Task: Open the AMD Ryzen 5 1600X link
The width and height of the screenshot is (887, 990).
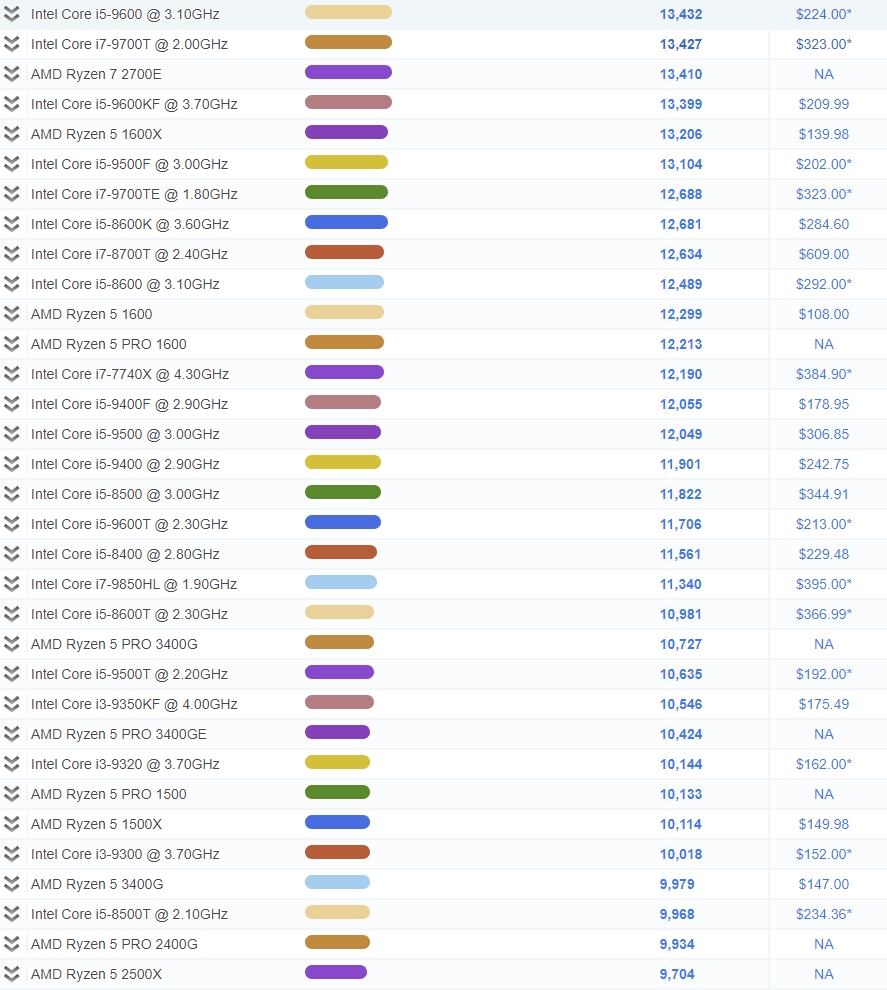Action: pos(97,134)
